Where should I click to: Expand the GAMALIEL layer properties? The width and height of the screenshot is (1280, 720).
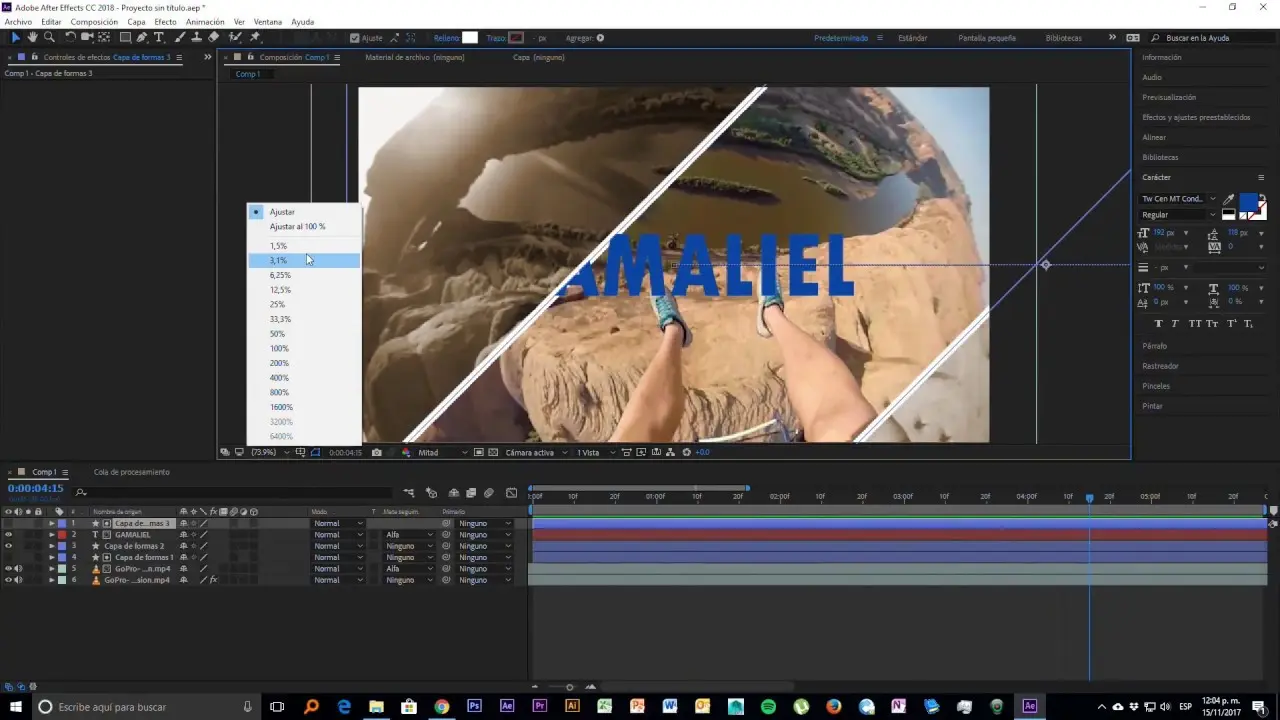(52, 535)
